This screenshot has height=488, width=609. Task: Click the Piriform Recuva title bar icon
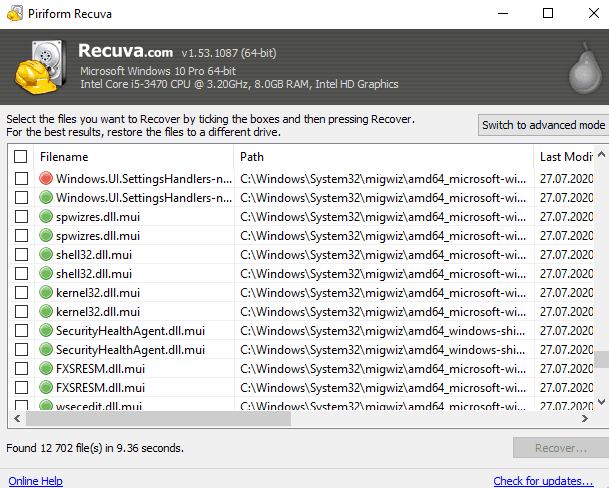(13, 14)
